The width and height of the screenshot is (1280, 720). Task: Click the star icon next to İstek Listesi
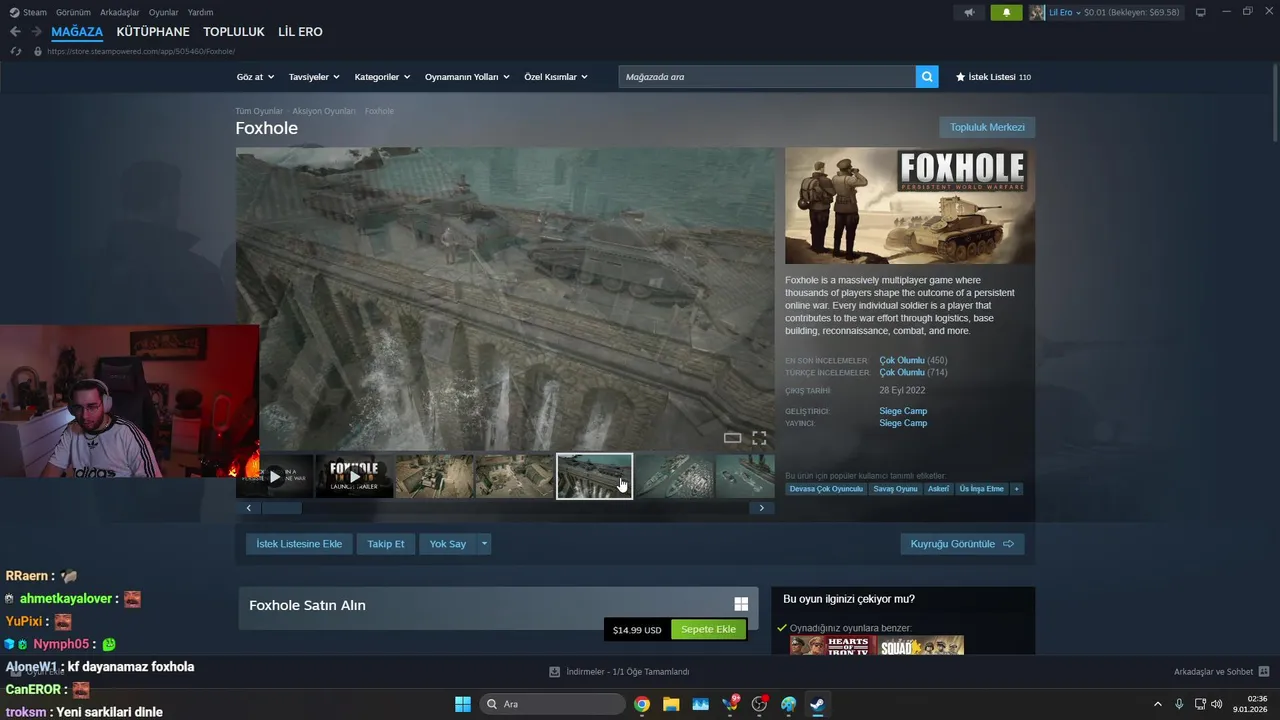[x=961, y=77]
